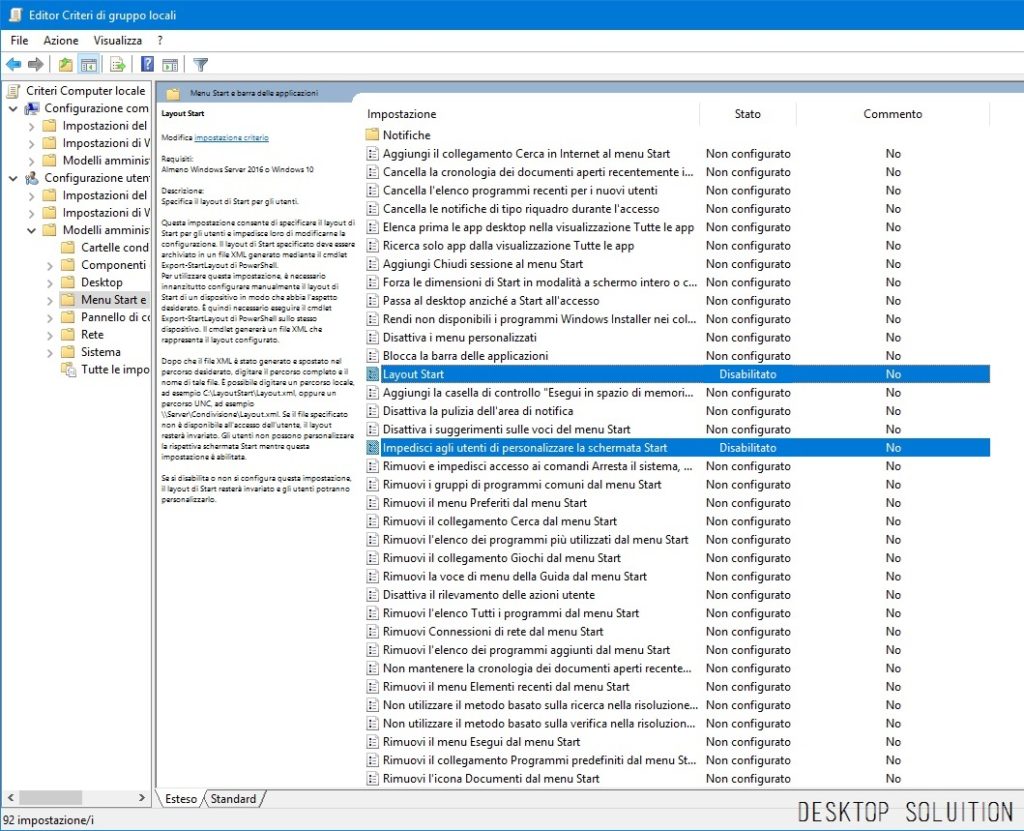
Task: Open the Azione menu
Action: tap(61, 40)
